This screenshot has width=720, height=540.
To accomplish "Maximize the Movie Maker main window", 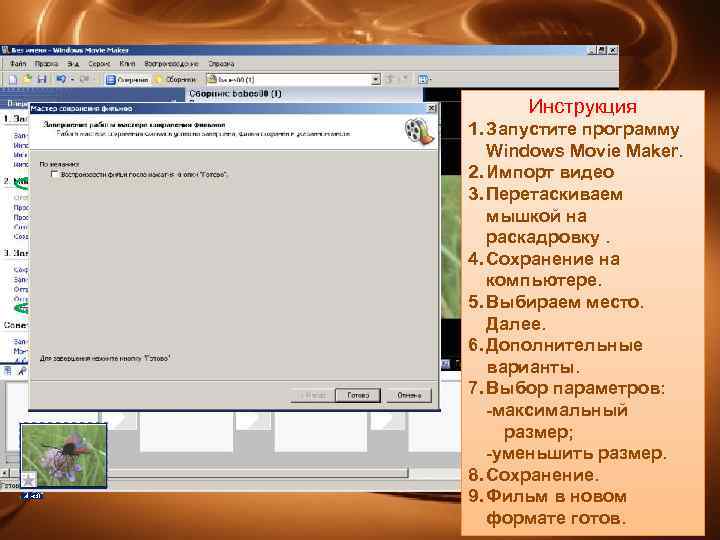I will click(x=602, y=50).
